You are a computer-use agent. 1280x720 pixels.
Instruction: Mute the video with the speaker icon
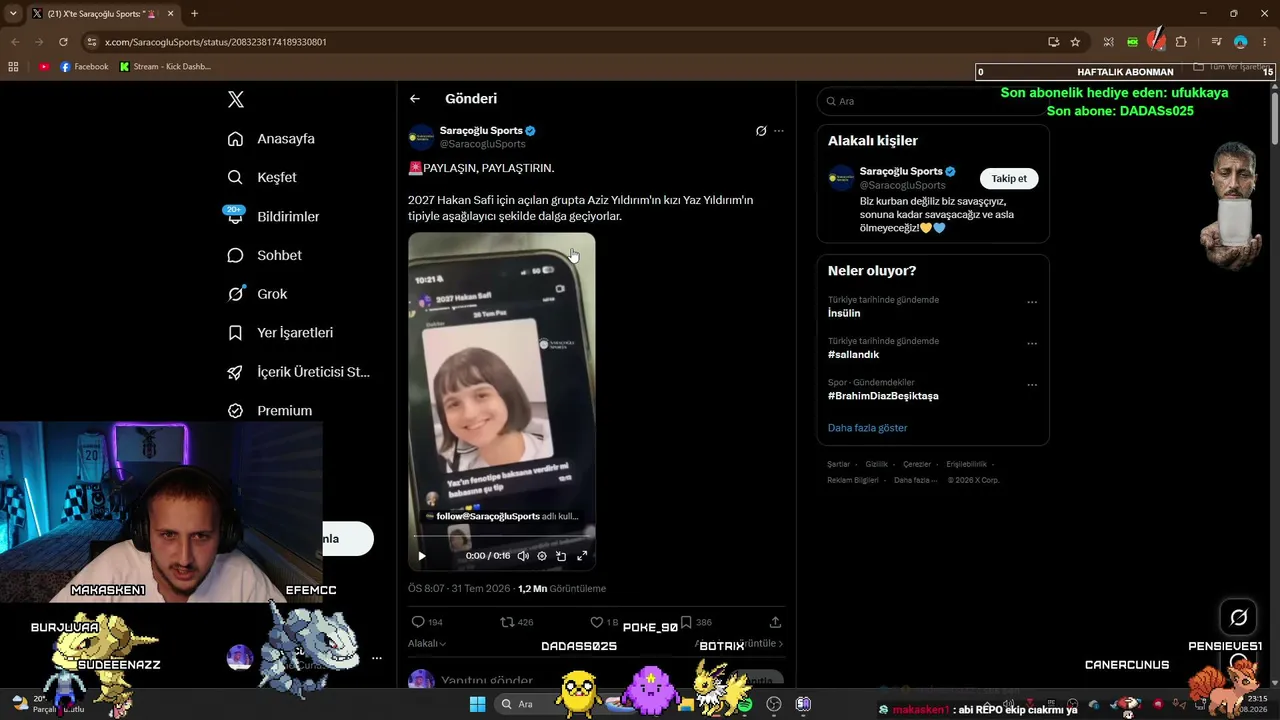pyautogui.click(x=523, y=556)
